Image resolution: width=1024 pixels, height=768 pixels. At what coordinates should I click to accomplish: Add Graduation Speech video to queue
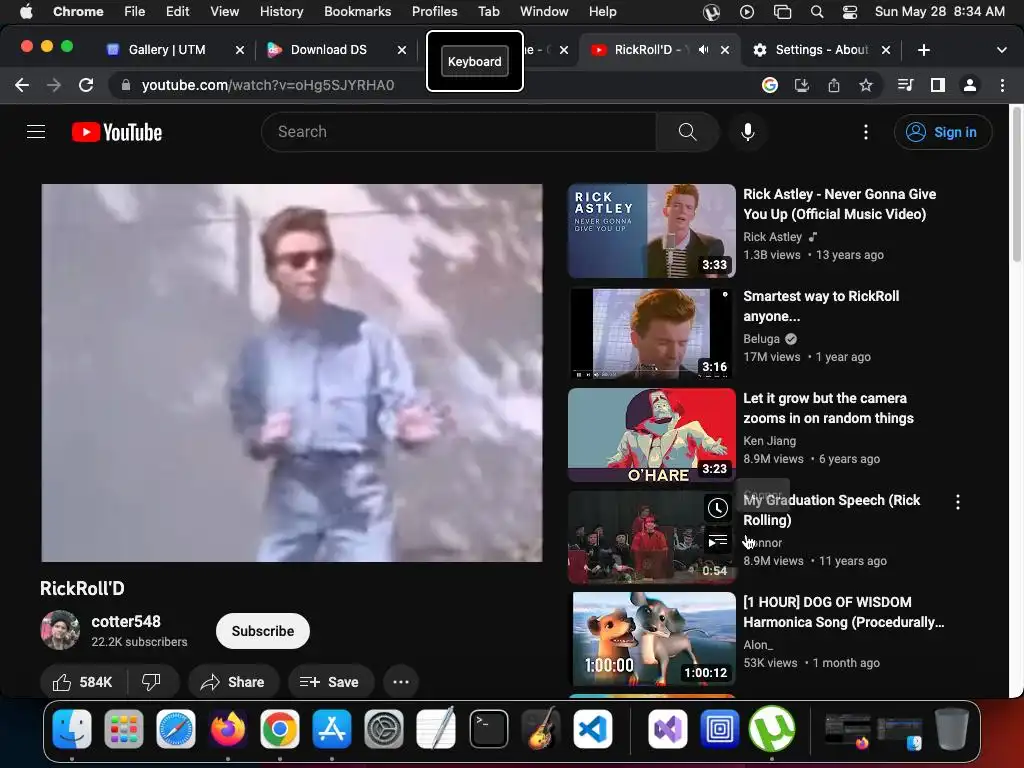tap(718, 541)
